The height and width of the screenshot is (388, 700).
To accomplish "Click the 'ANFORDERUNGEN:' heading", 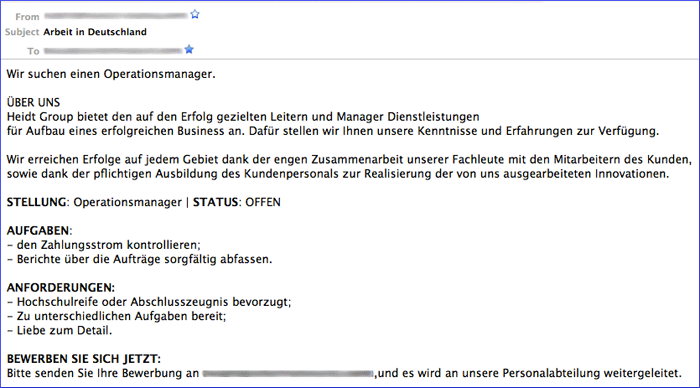I will [61, 288].
